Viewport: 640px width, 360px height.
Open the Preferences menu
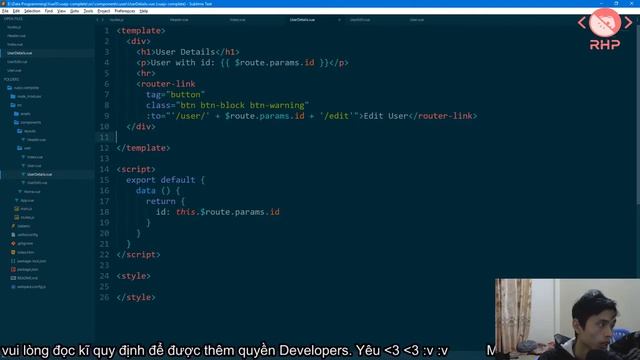(124, 11)
